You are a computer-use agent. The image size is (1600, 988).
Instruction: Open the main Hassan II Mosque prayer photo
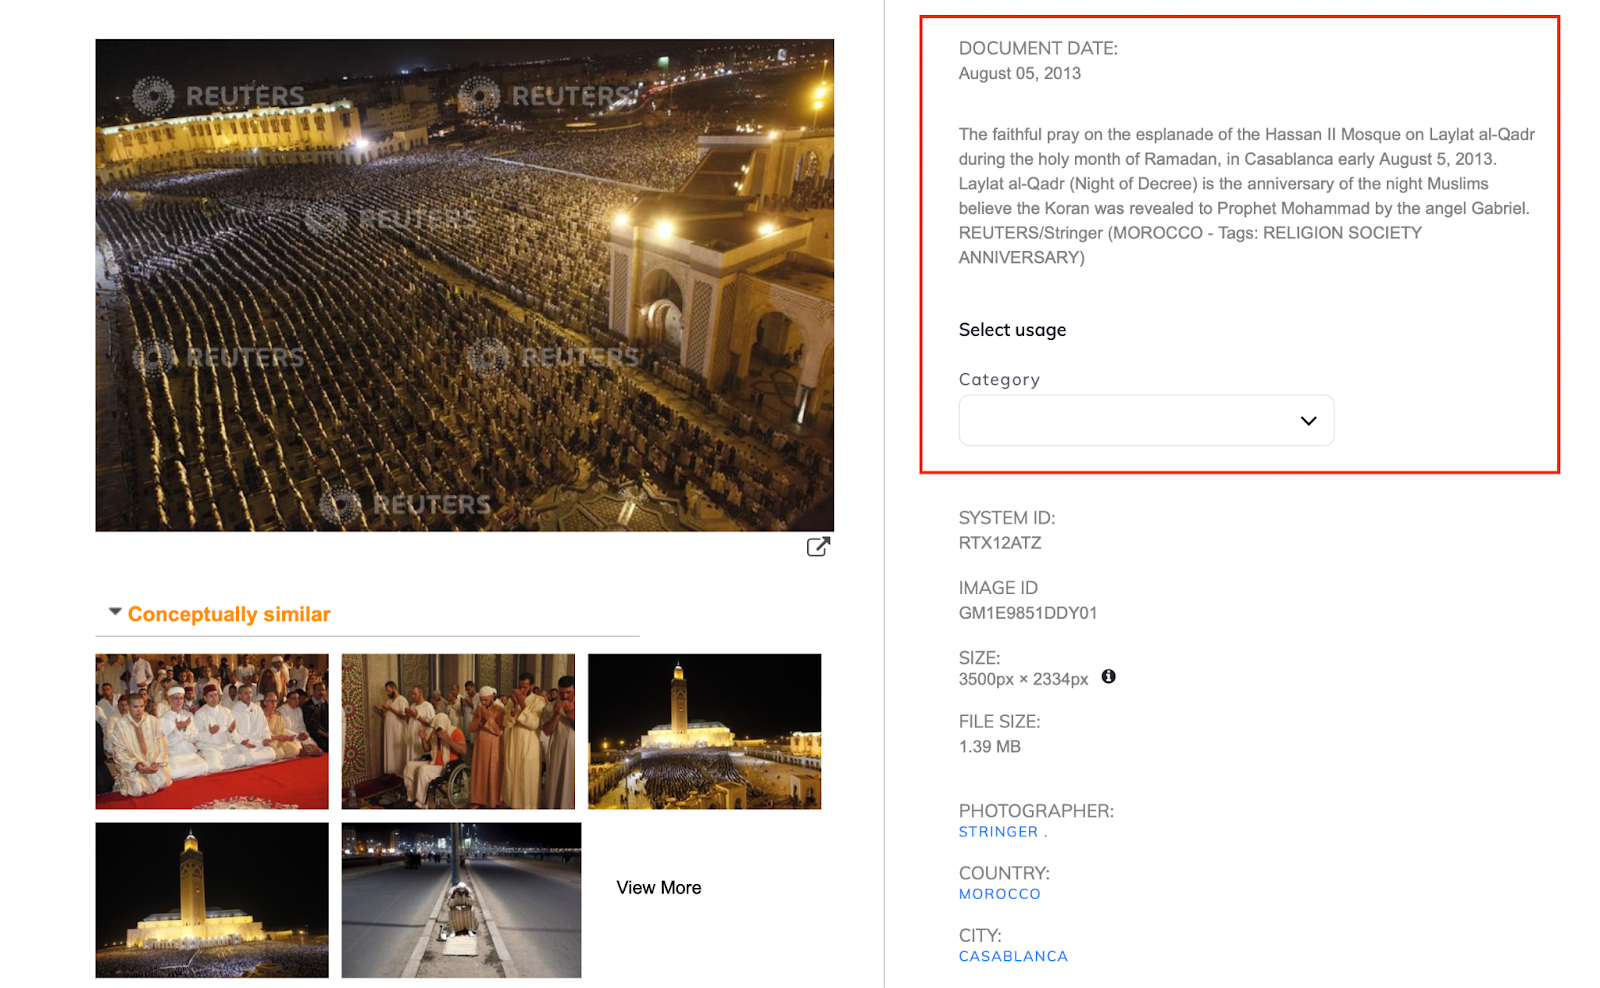click(465, 285)
